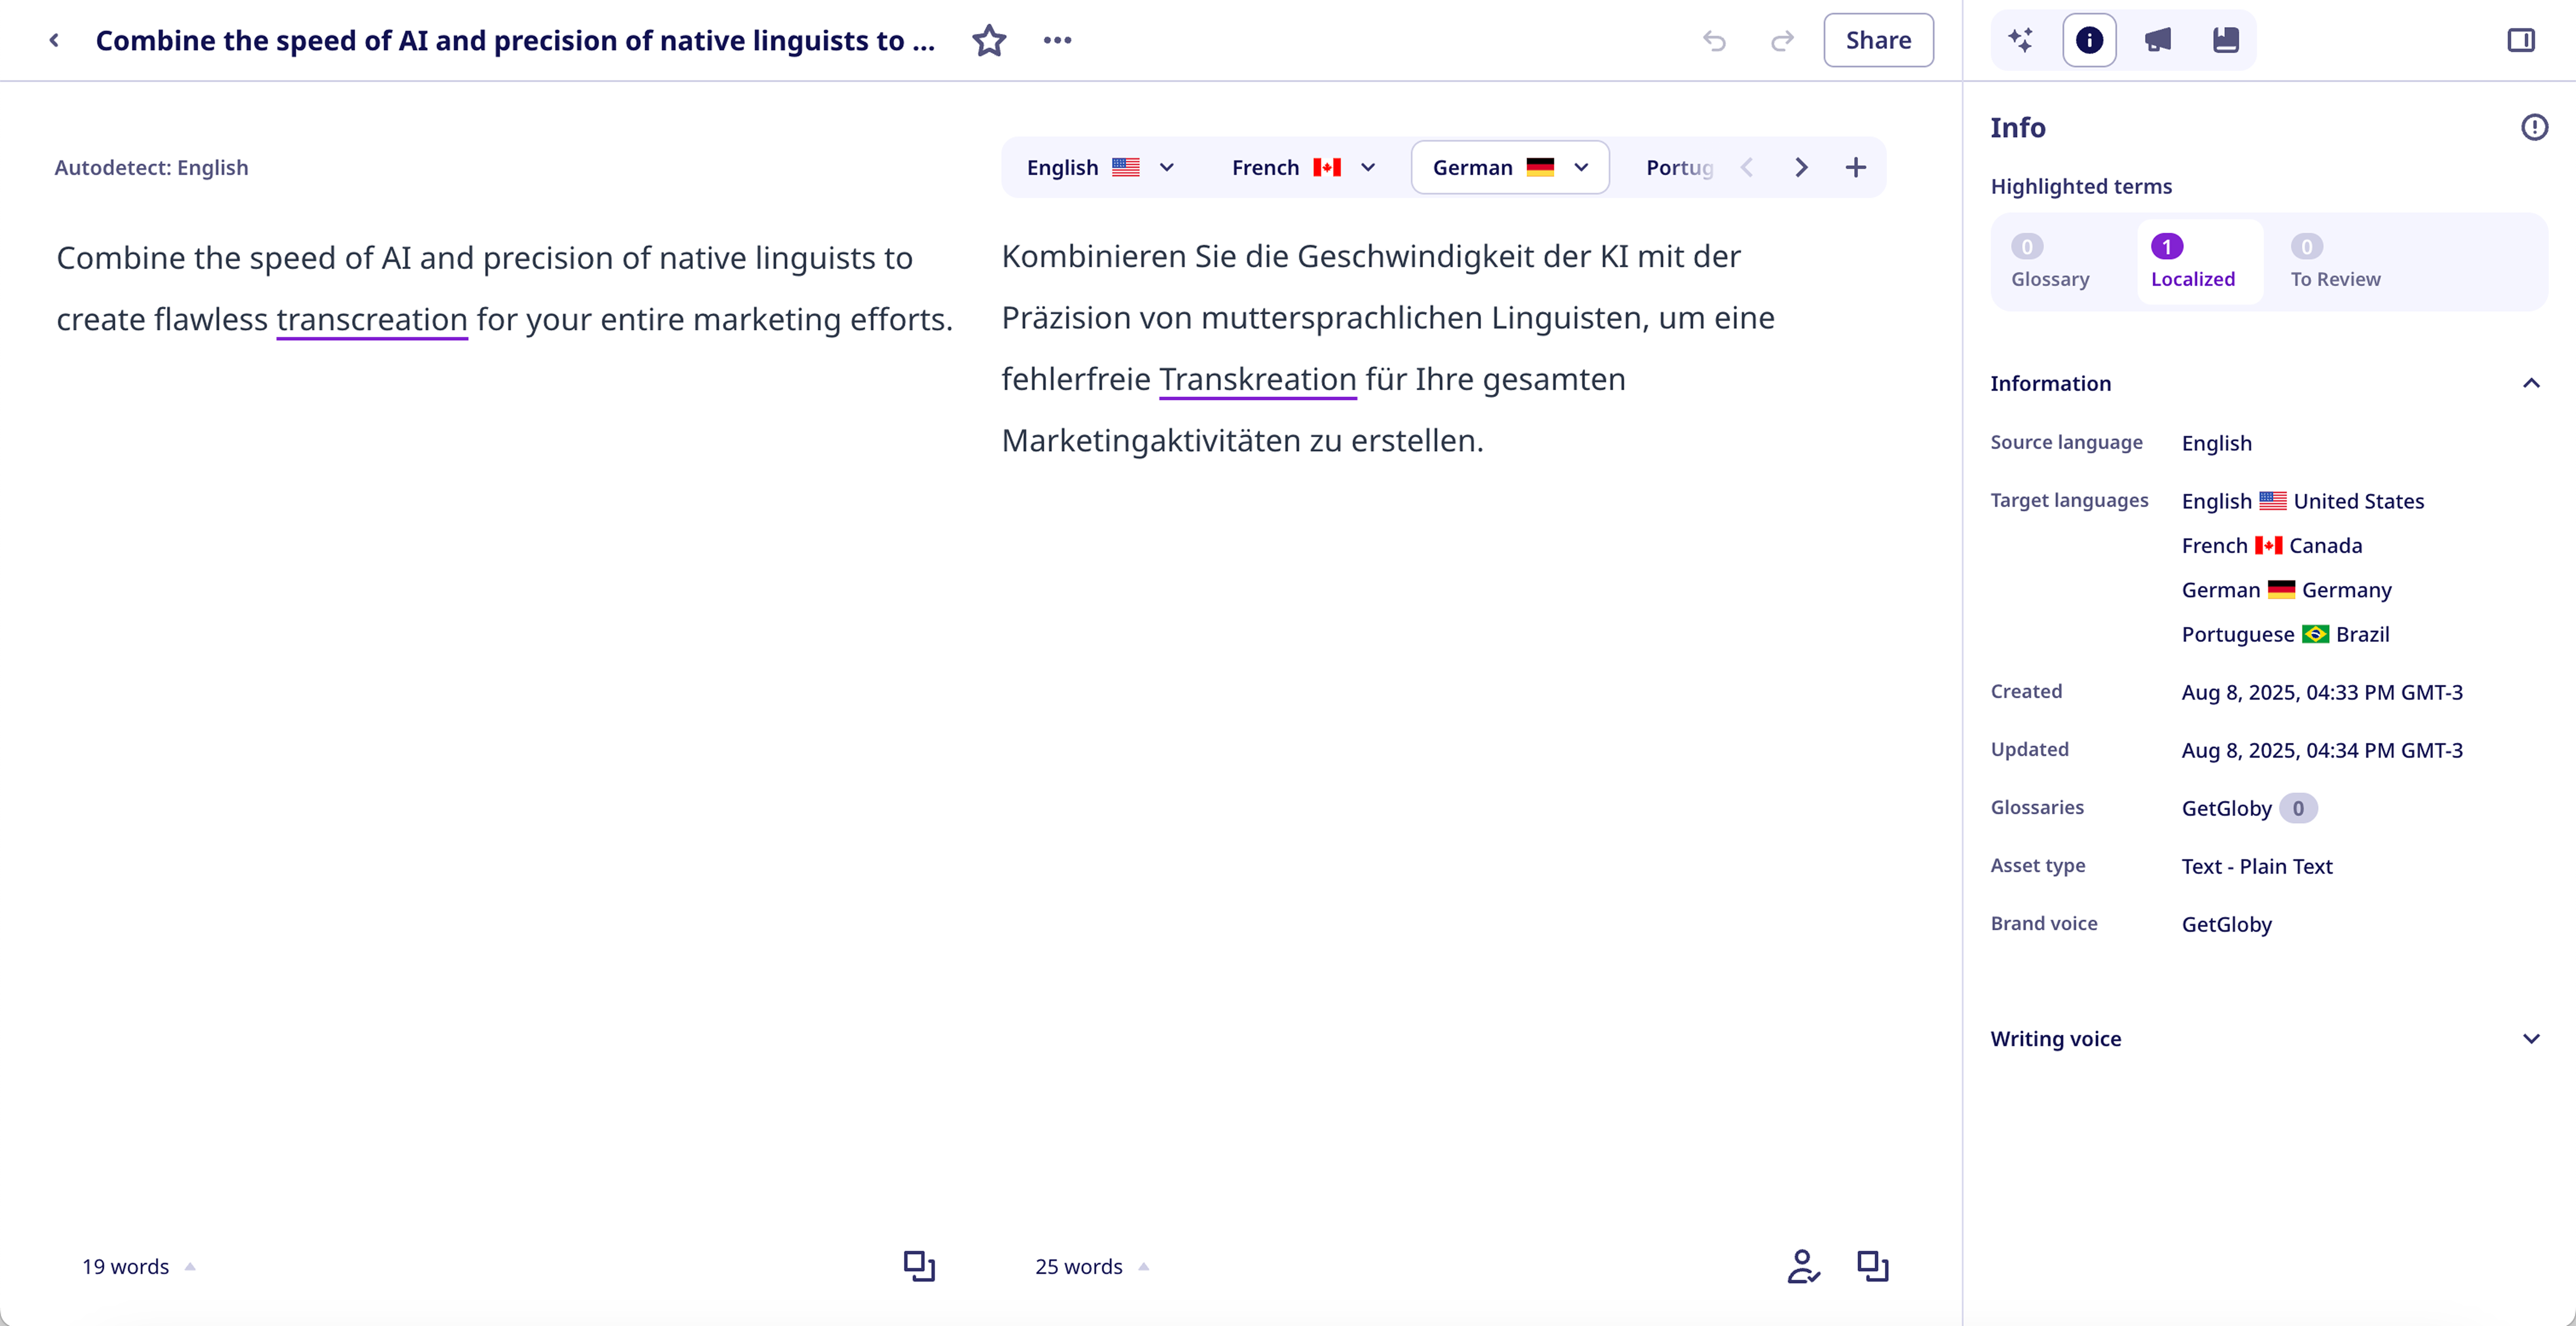Click the Text - Plain Text asset type
The height and width of the screenshot is (1326, 2576).
[x=2256, y=866]
